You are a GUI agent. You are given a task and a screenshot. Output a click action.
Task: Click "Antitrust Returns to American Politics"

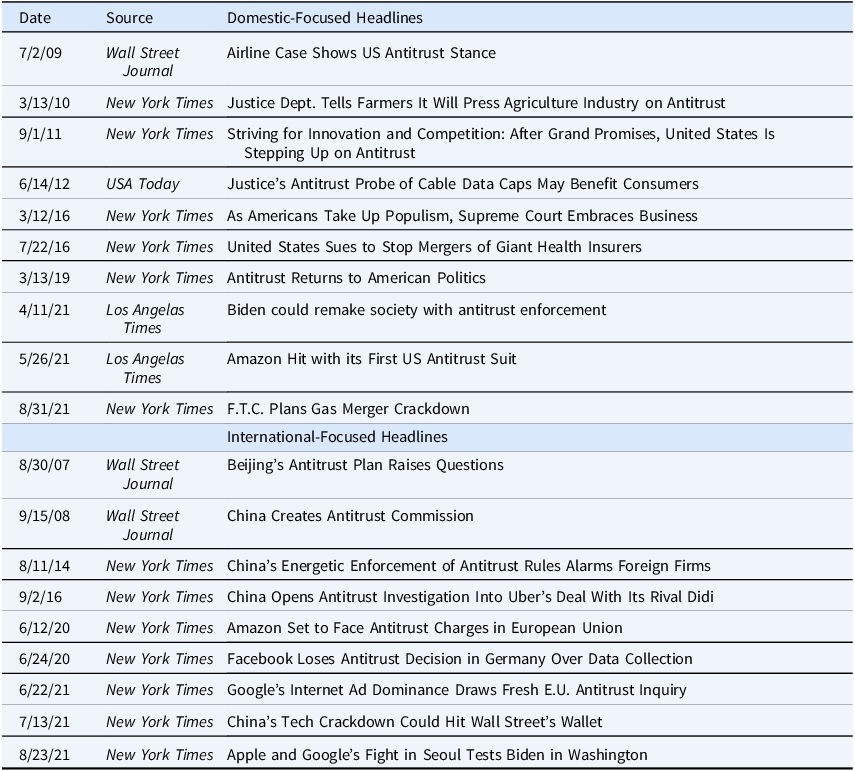(x=356, y=278)
